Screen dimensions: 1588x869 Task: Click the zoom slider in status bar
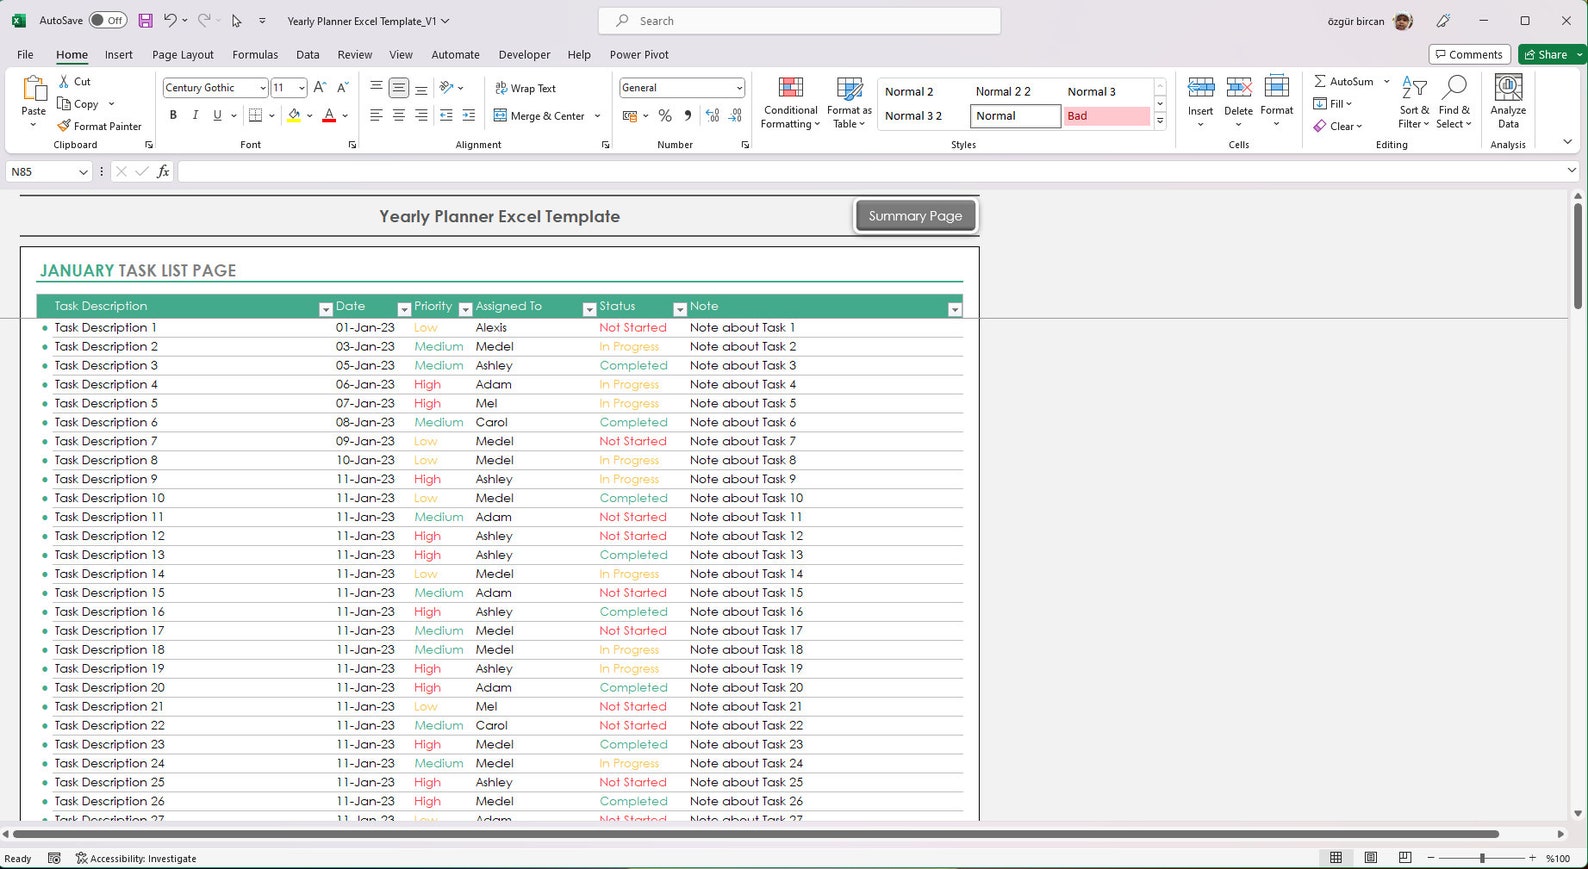1482,858
